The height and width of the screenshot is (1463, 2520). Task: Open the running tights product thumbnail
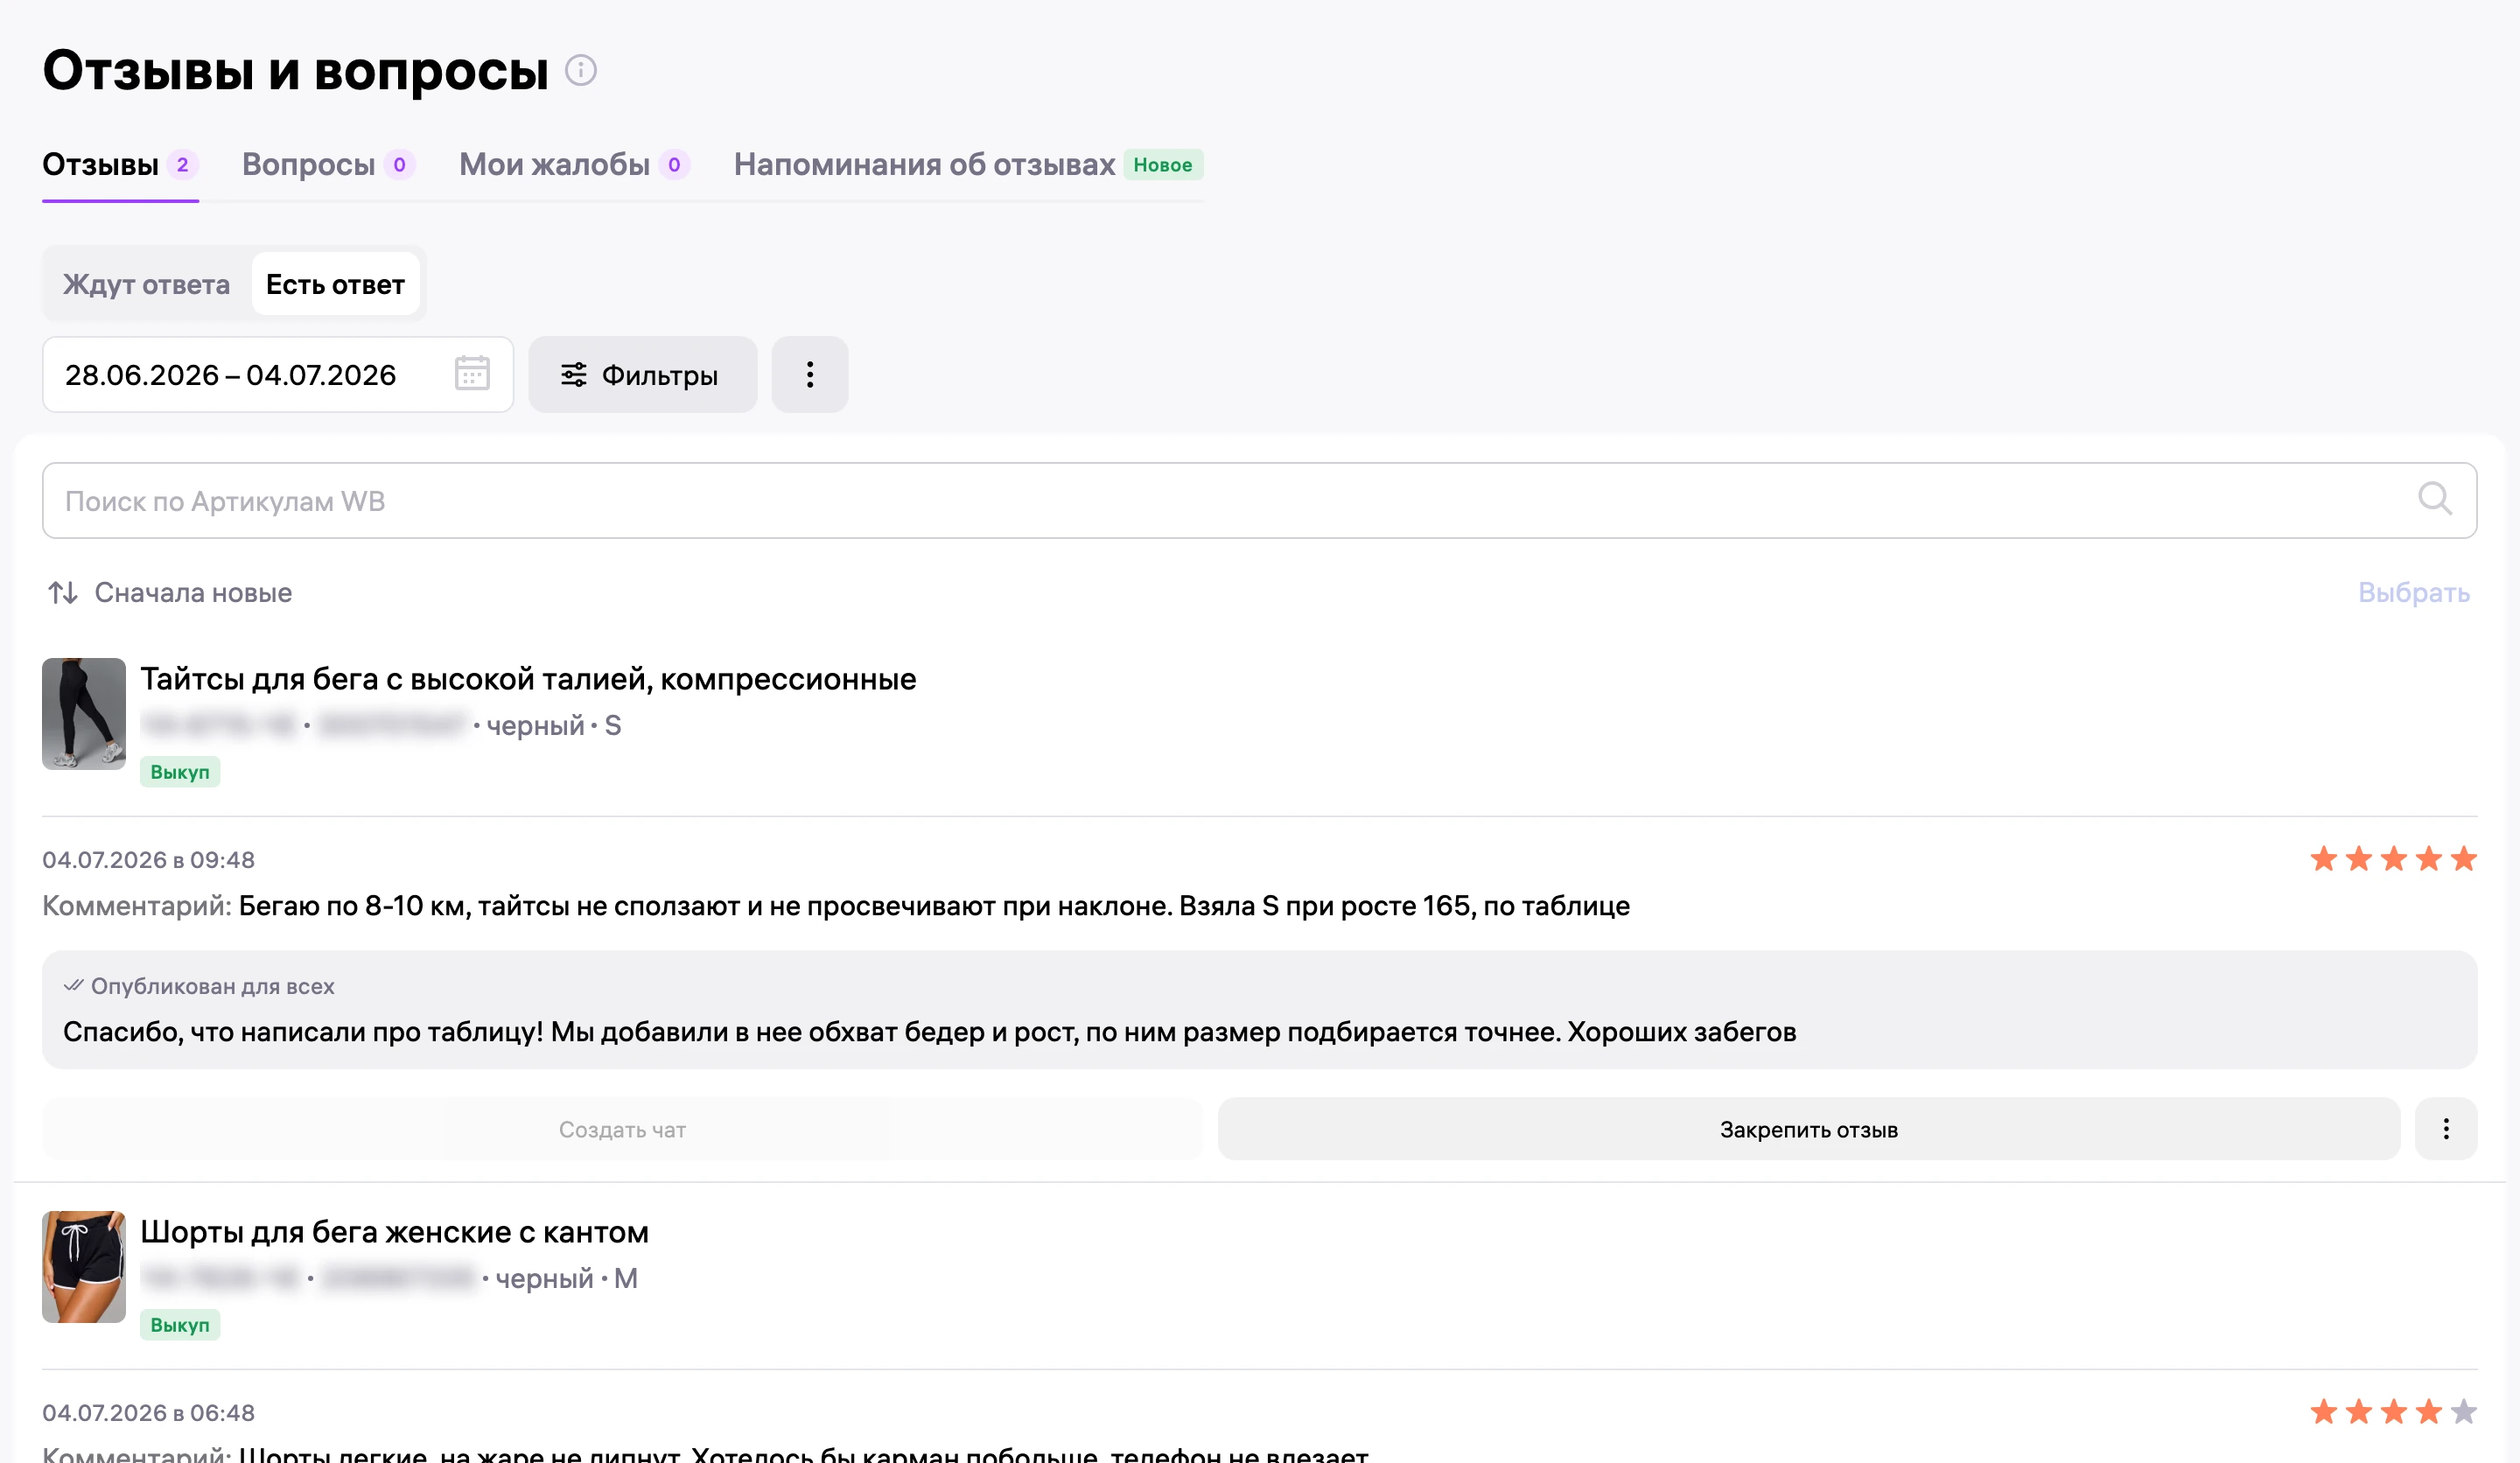[x=84, y=714]
